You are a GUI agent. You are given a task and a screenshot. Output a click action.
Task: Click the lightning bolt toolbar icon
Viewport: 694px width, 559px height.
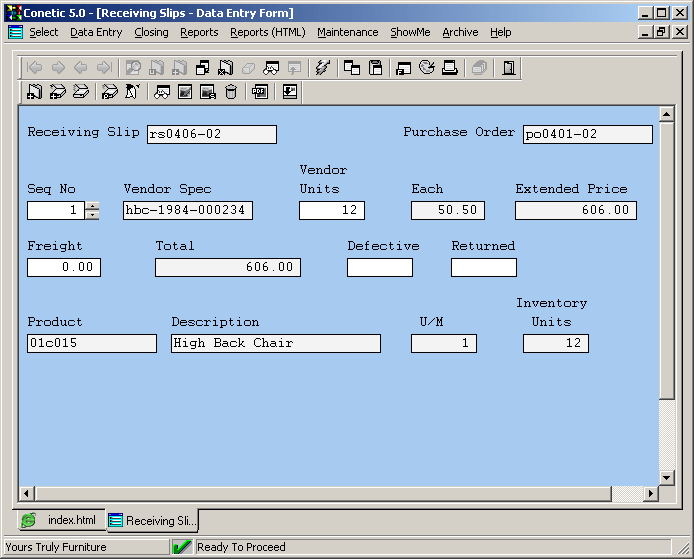coord(322,68)
